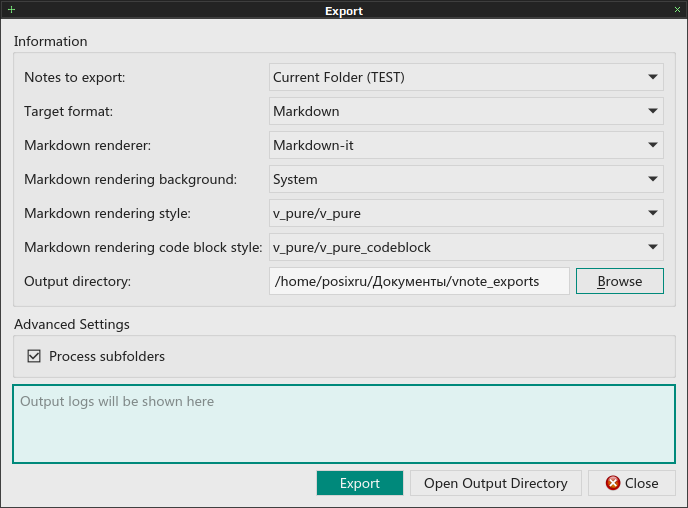Open the Markdown rendering background dropdown

click(x=466, y=179)
